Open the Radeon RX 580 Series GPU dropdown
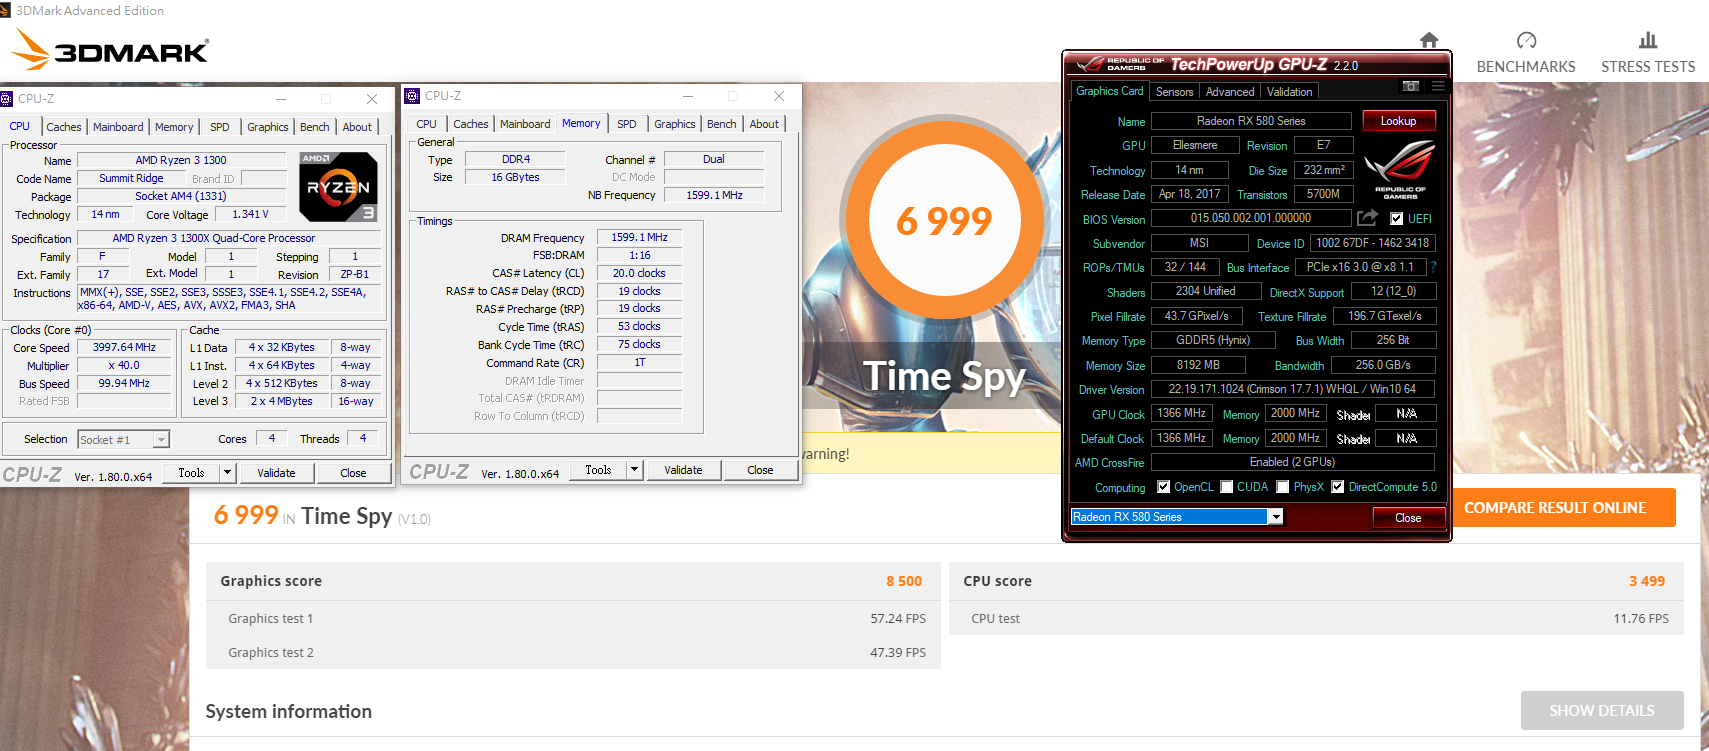The image size is (1709, 751). click(x=1275, y=517)
